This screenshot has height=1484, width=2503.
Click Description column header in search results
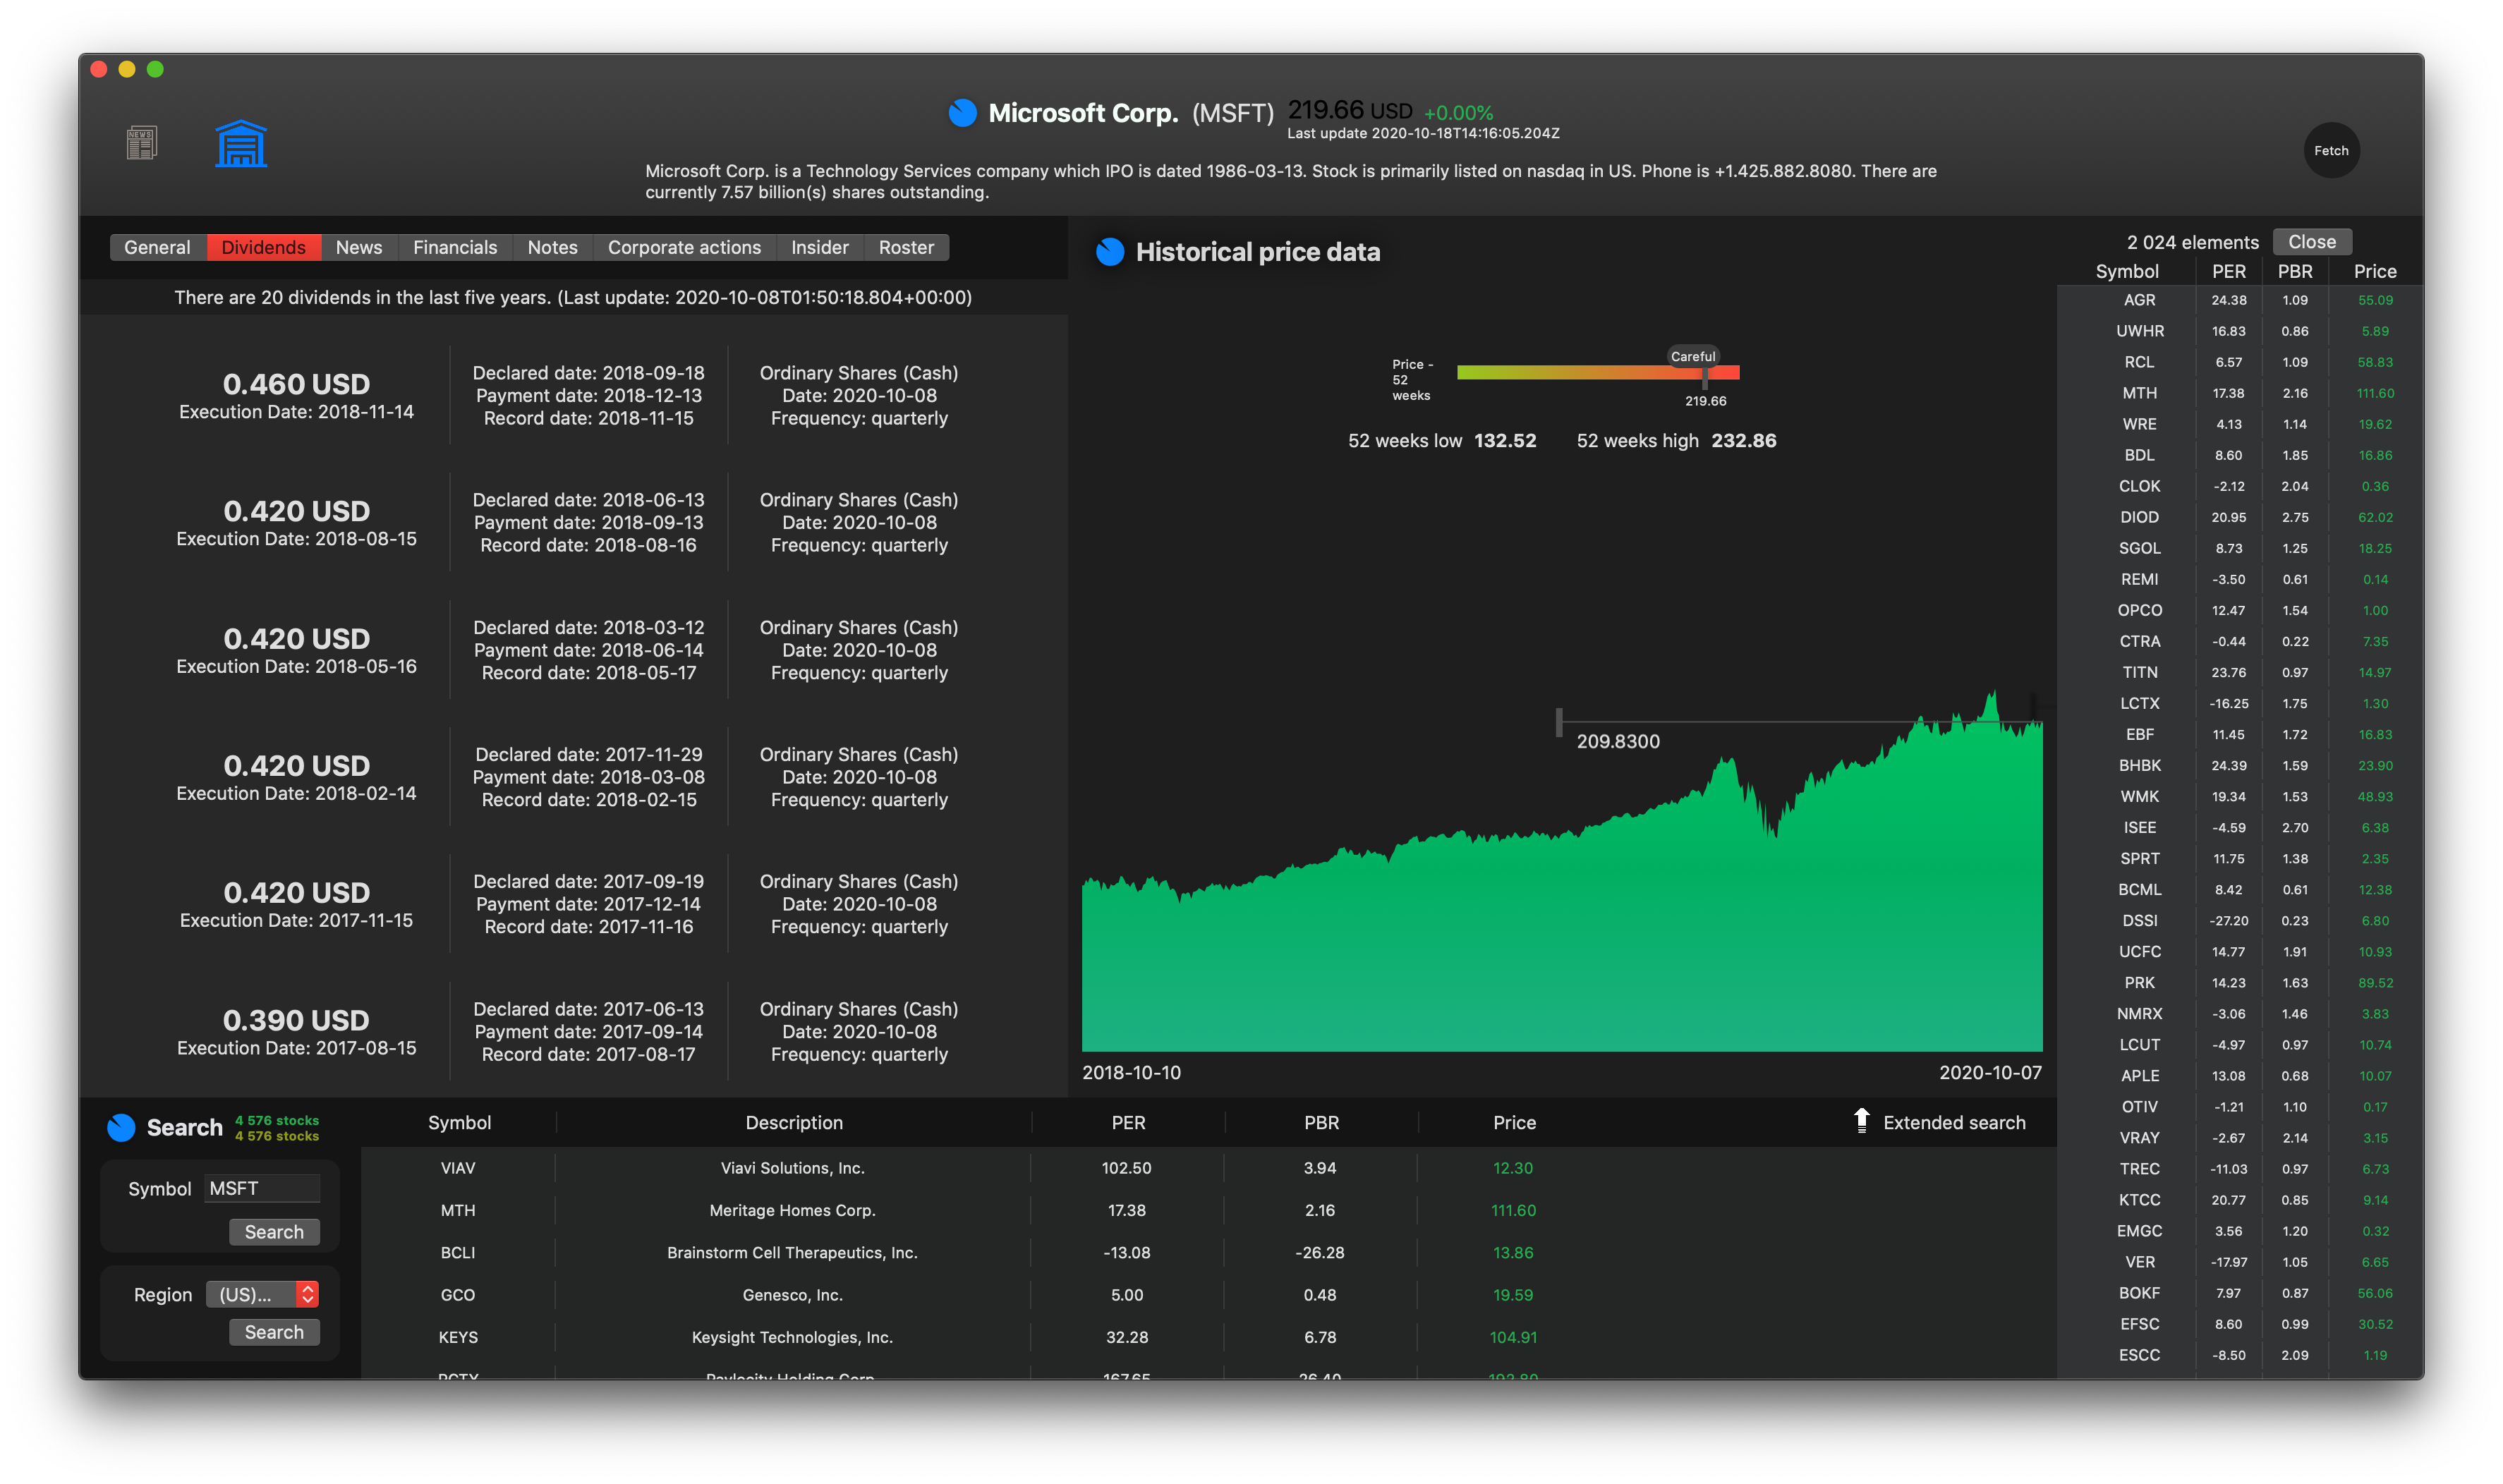click(794, 1123)
